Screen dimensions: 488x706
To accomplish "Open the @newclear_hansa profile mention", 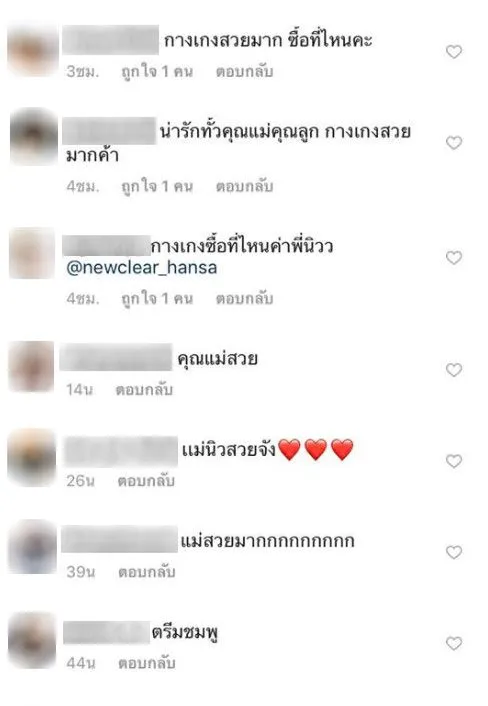I will pos(142,268).
